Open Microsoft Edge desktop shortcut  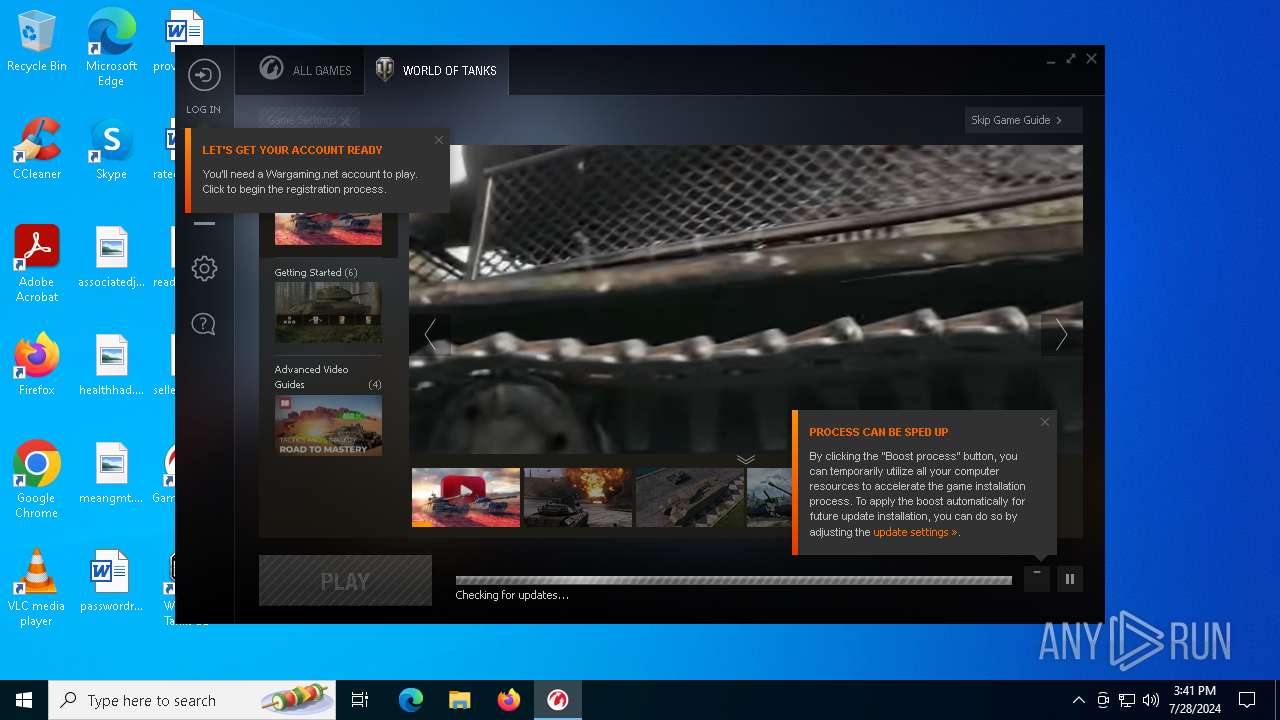pos(111,47)
